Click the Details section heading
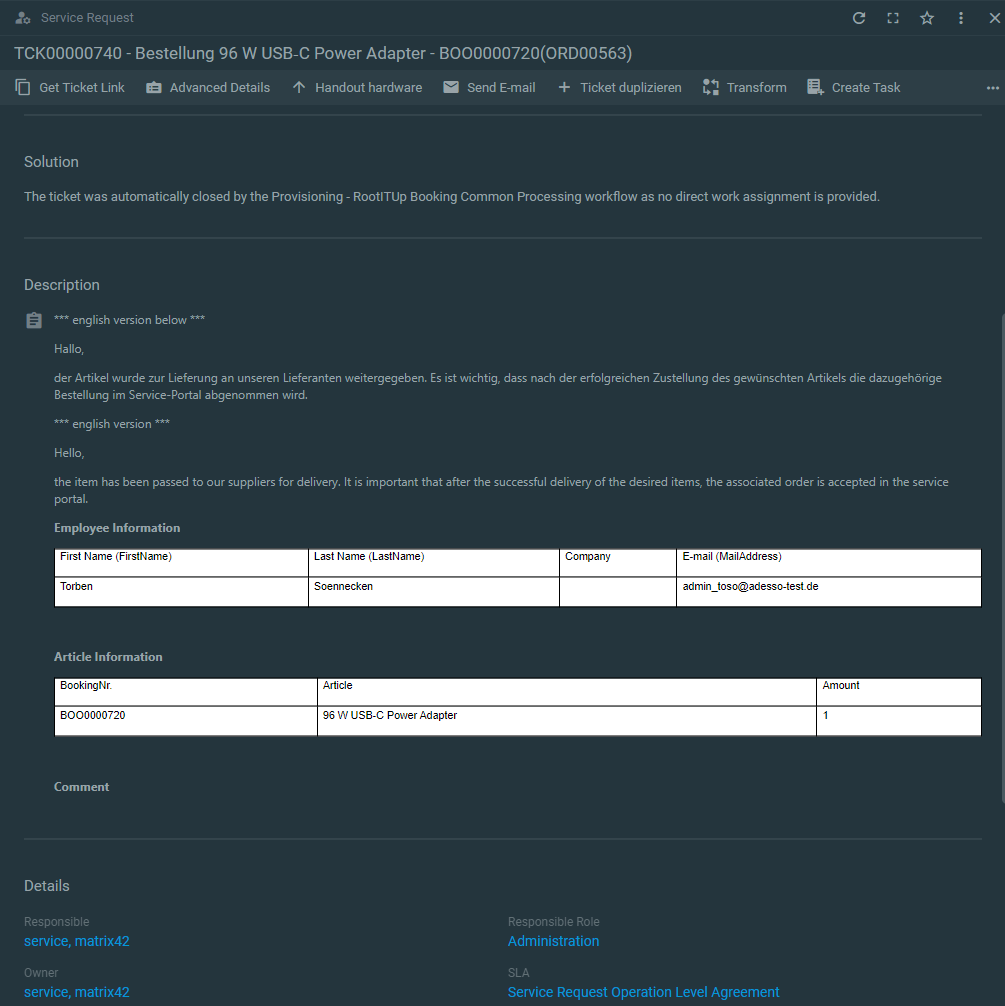The height and width of the screenshot is (1006, 1005). (x=46, y=886)
